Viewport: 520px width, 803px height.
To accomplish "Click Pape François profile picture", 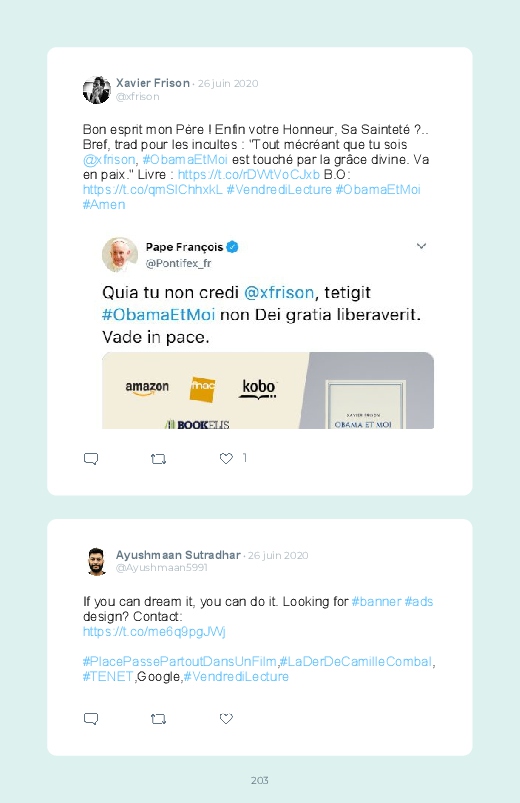I will tap(120, 255).
